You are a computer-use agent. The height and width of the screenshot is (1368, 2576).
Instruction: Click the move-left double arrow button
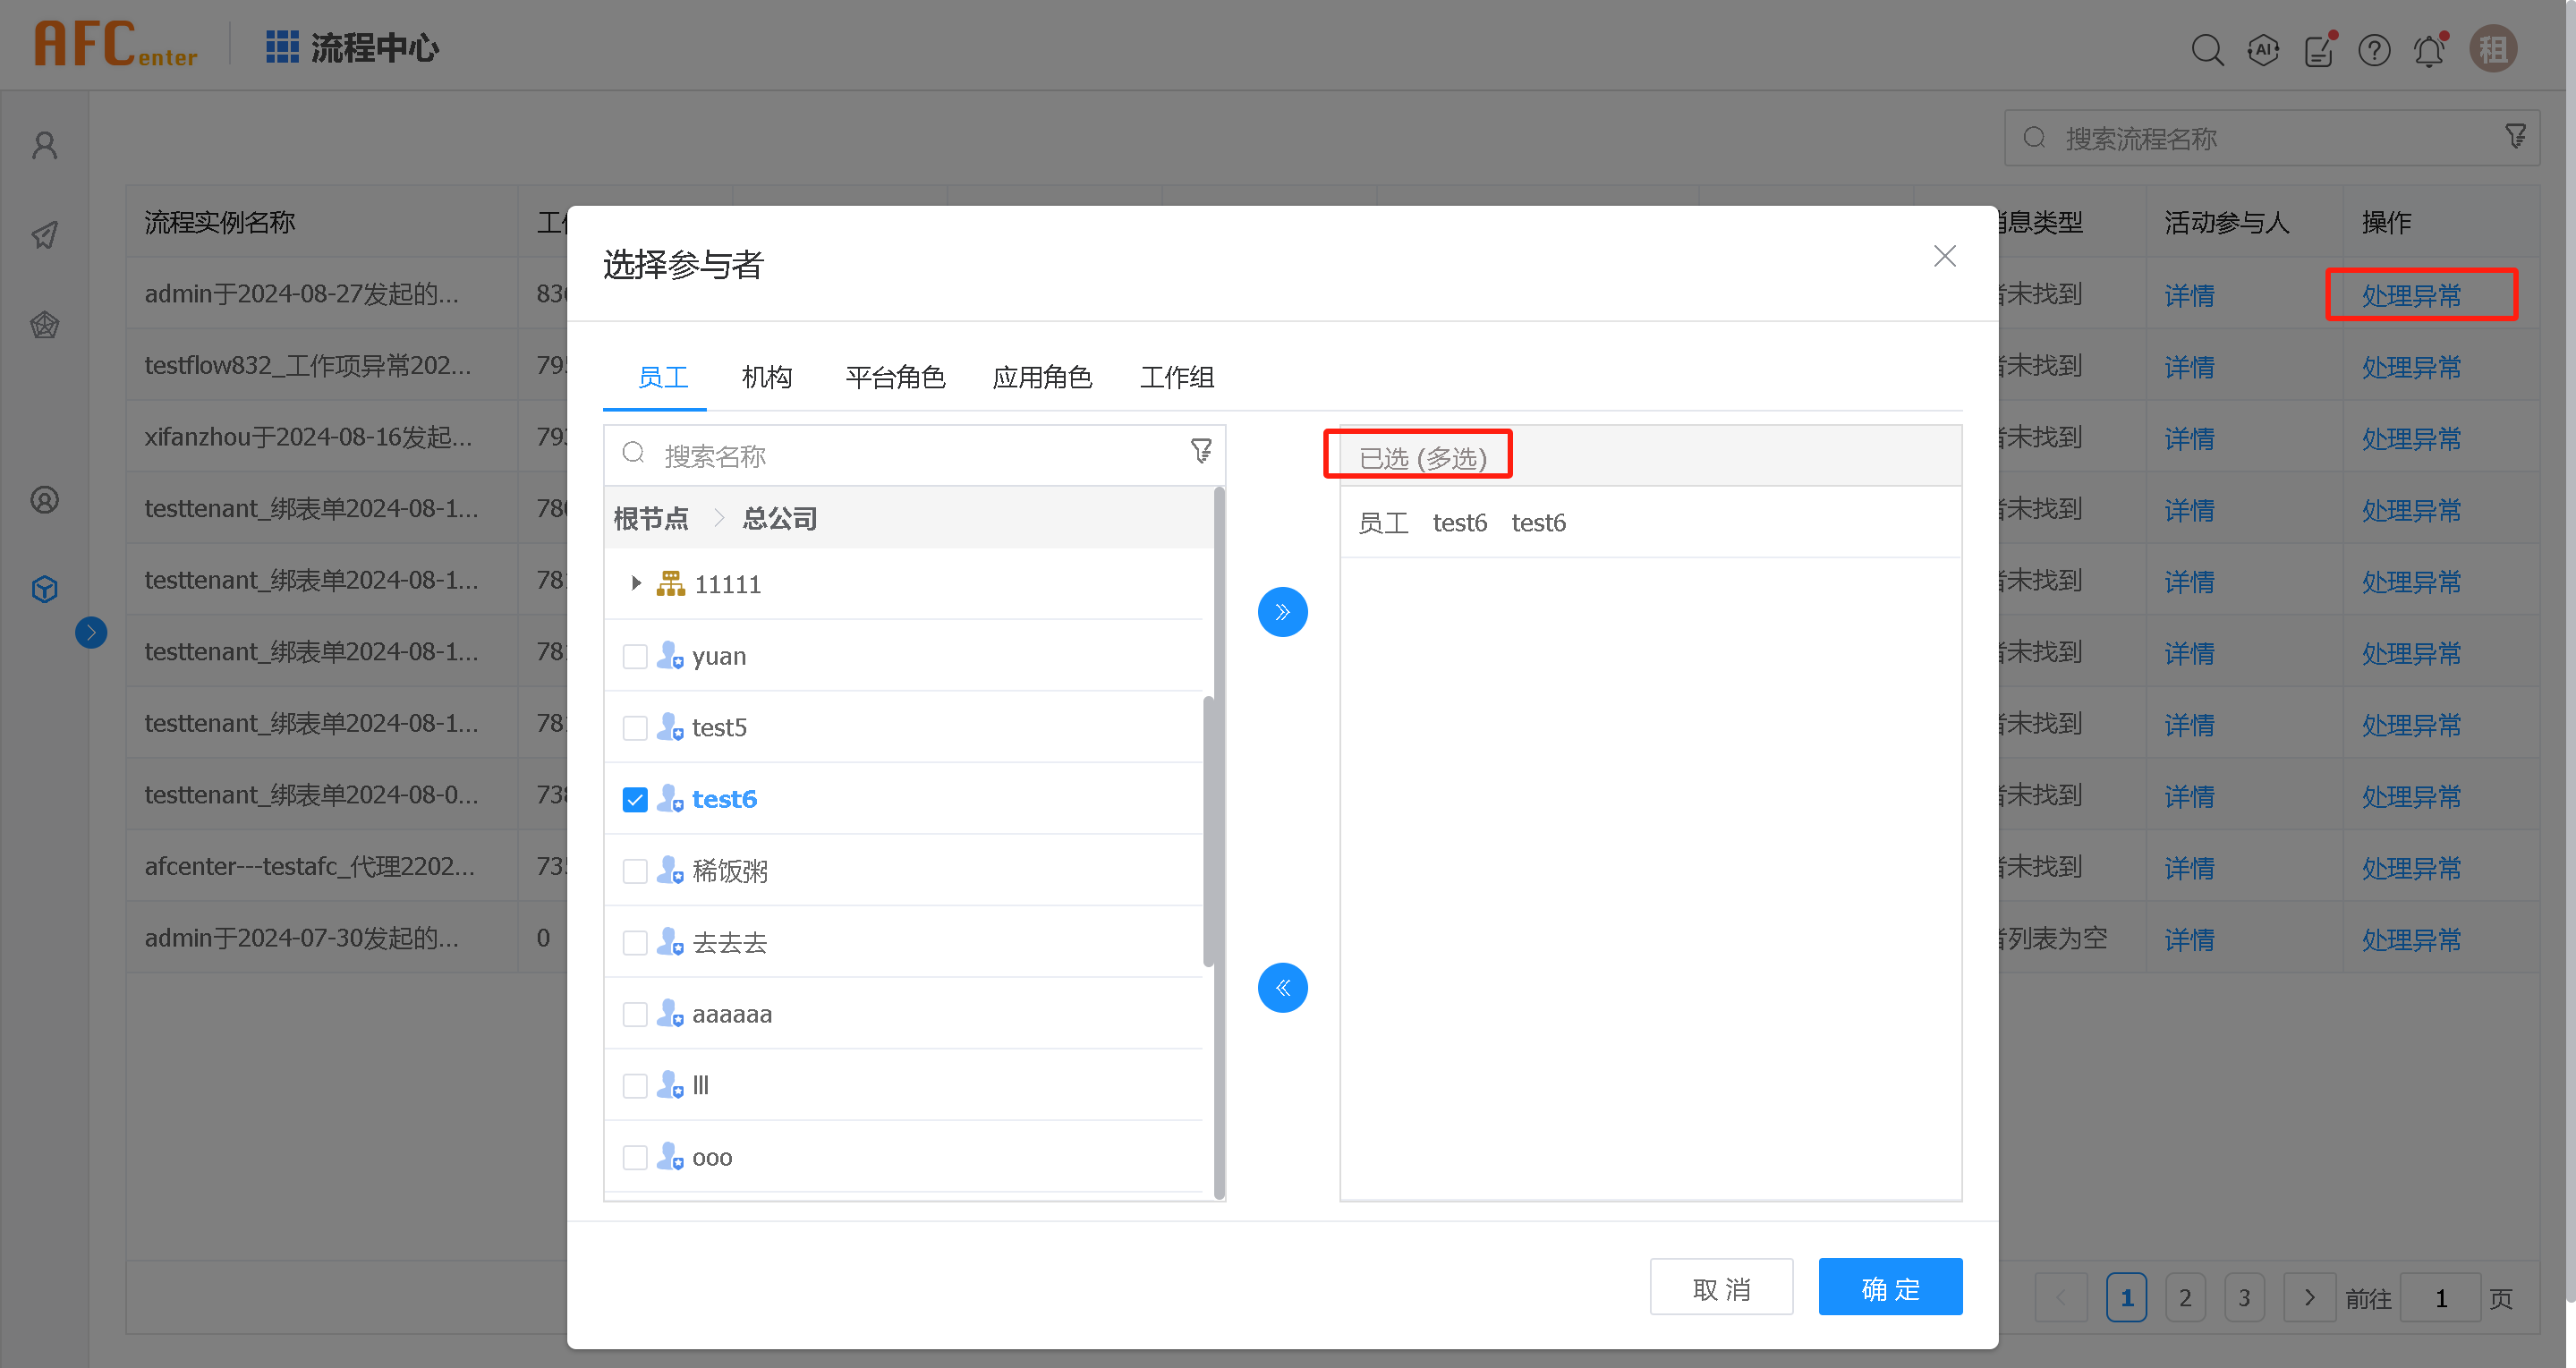click(1282, 988)
